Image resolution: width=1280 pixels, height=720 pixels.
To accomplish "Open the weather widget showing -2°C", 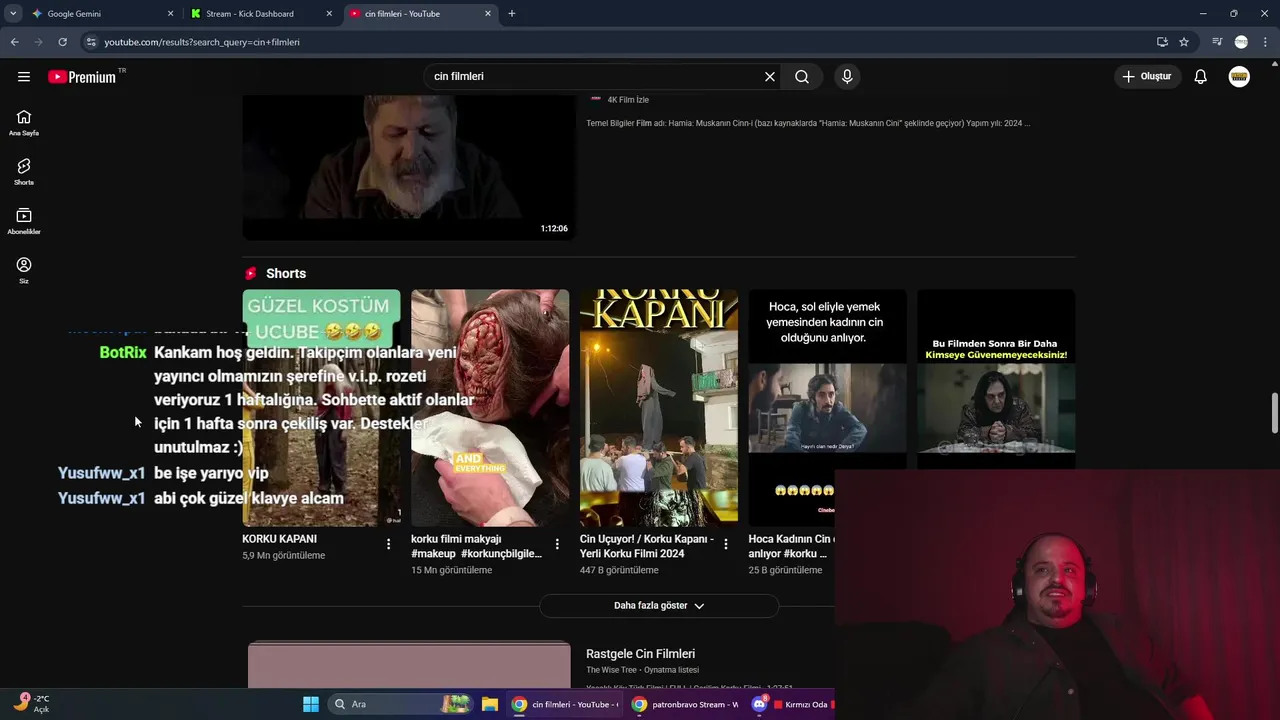I will 30,704.
